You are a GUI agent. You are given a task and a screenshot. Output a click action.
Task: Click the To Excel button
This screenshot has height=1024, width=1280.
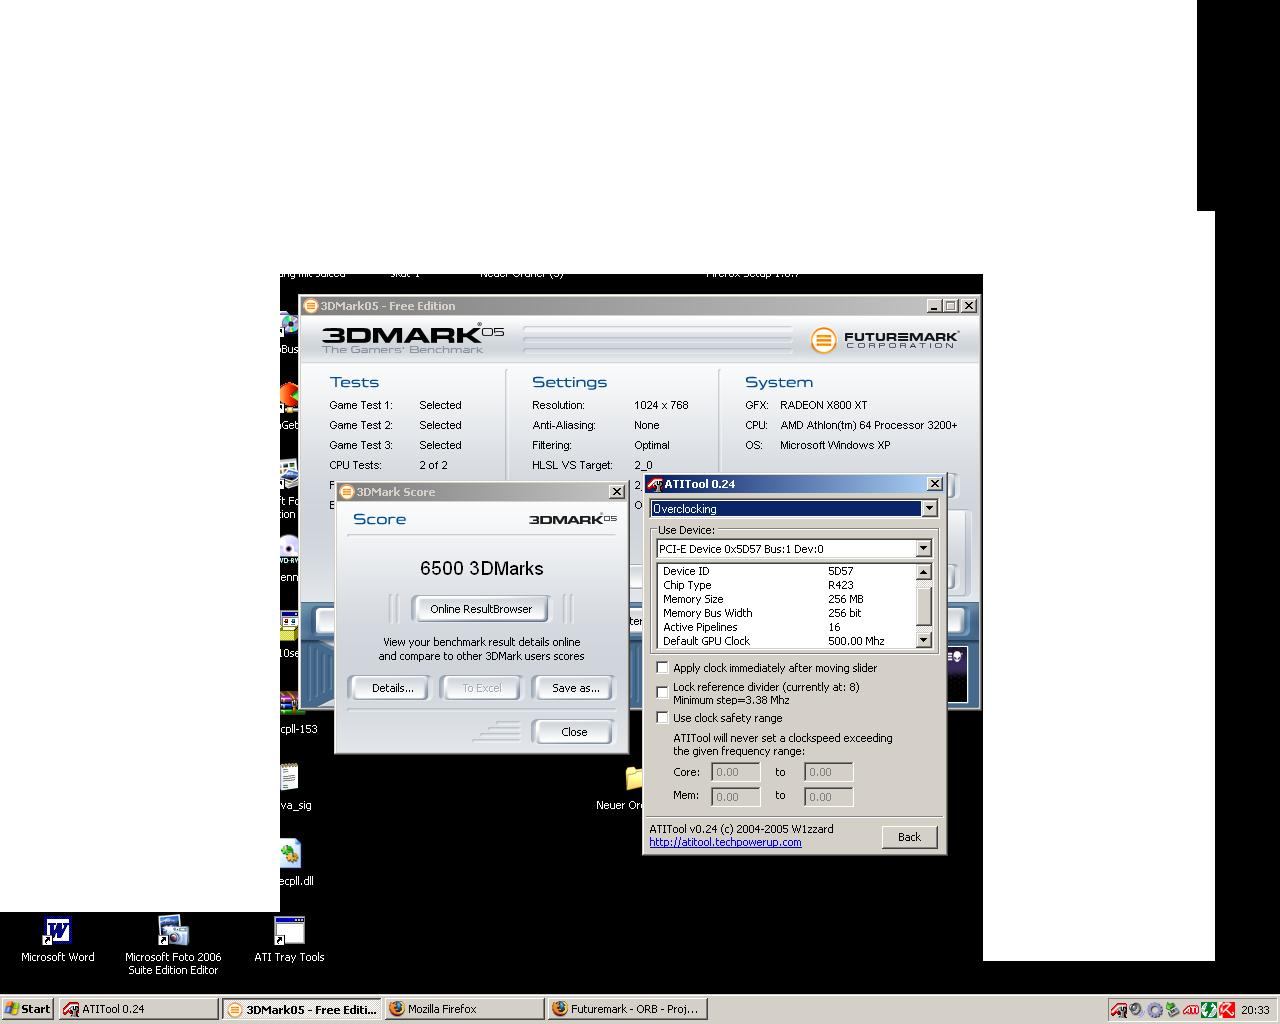[482, 688]
